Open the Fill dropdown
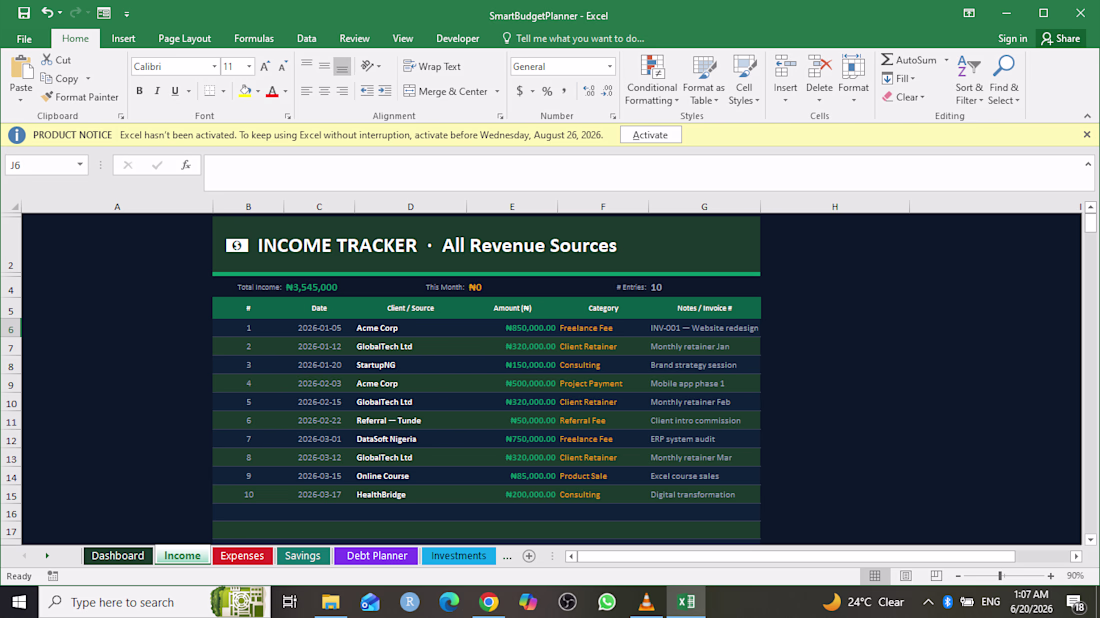The width and height of the screenshot is (1100, 618). [899, 79]
